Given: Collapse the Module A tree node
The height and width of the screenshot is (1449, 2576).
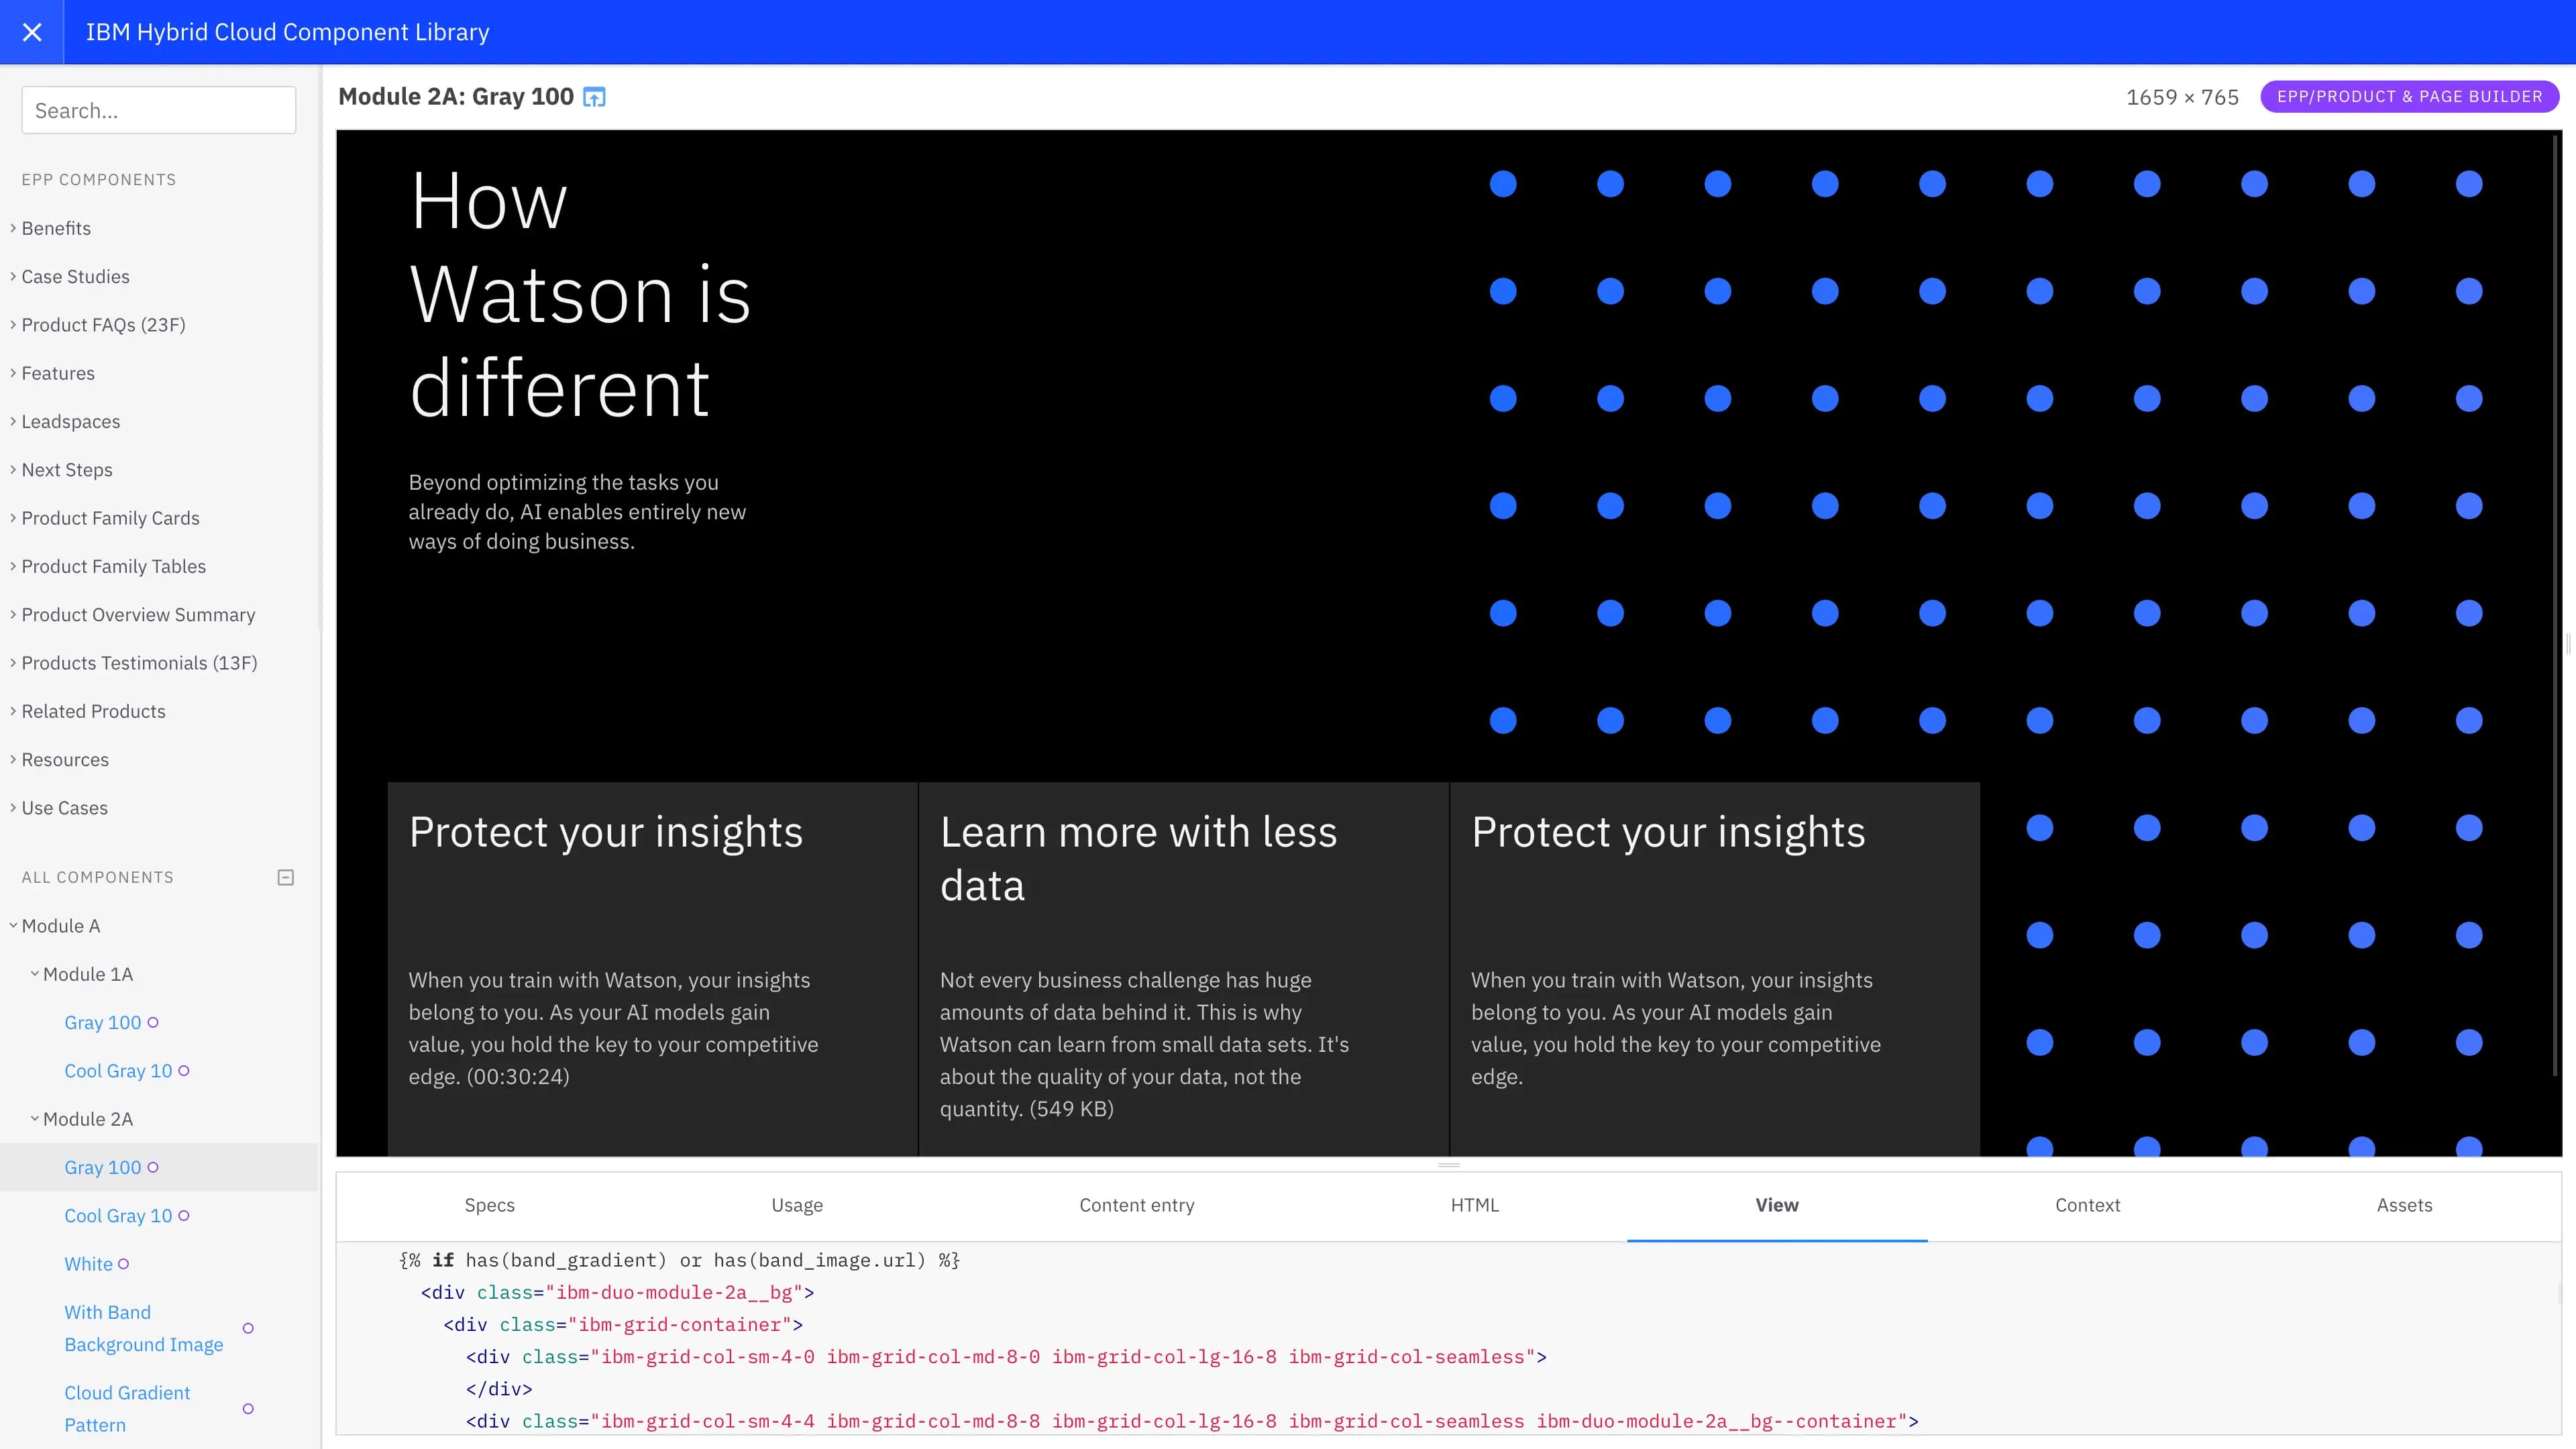Looking at the screenshot, I should click(x=60, y=926).
